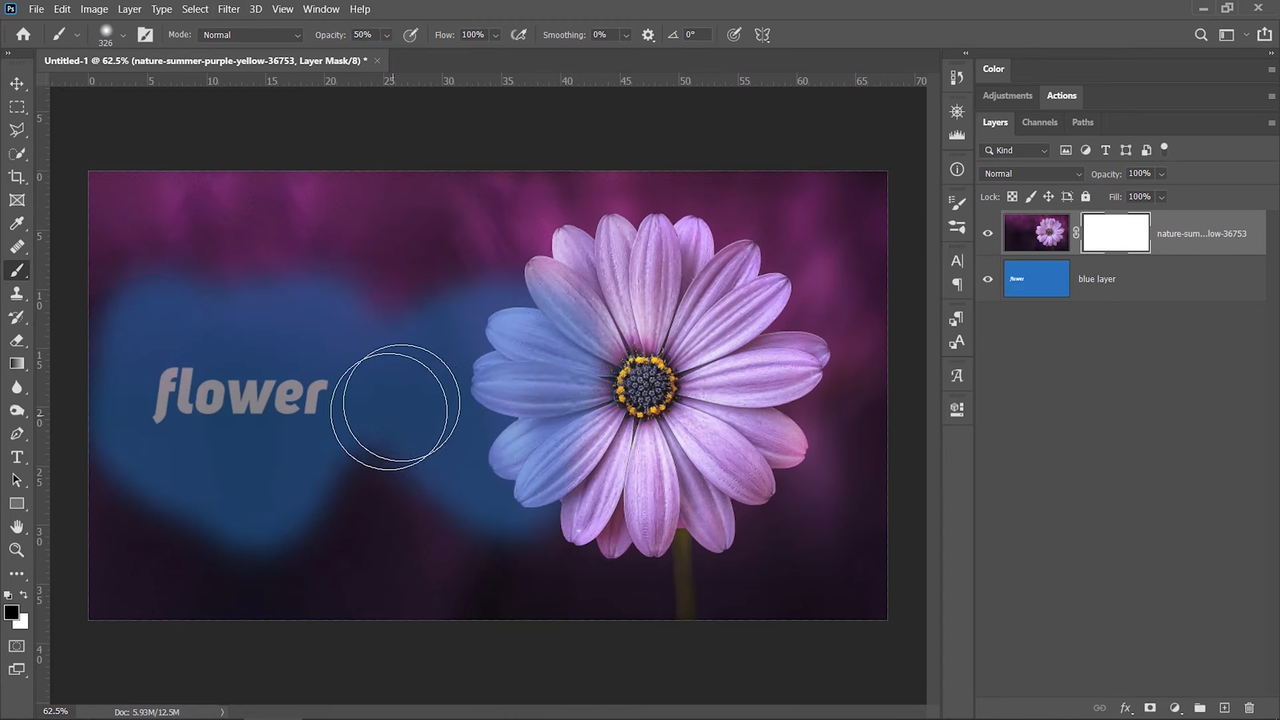
Task: Open the Opacity dropdown in the Layers panel
Action: tap(1160, 173)
